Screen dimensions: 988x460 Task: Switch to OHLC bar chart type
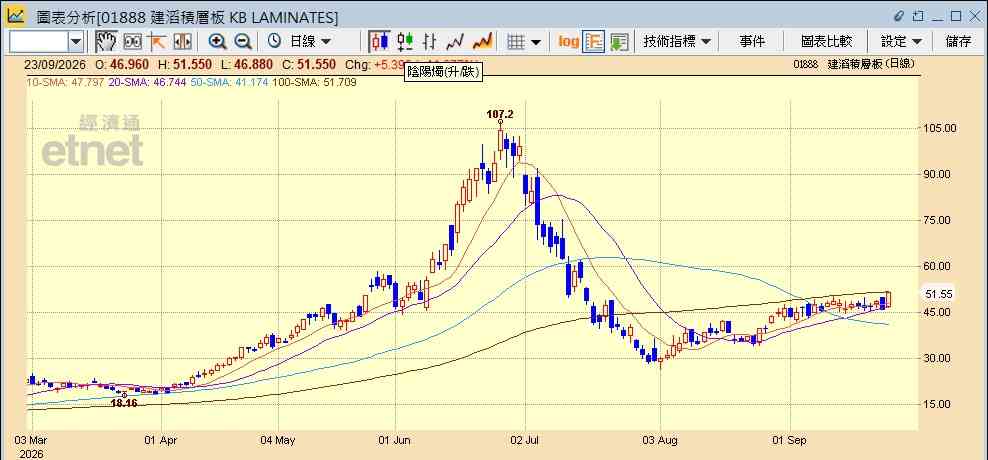(430, 42)
